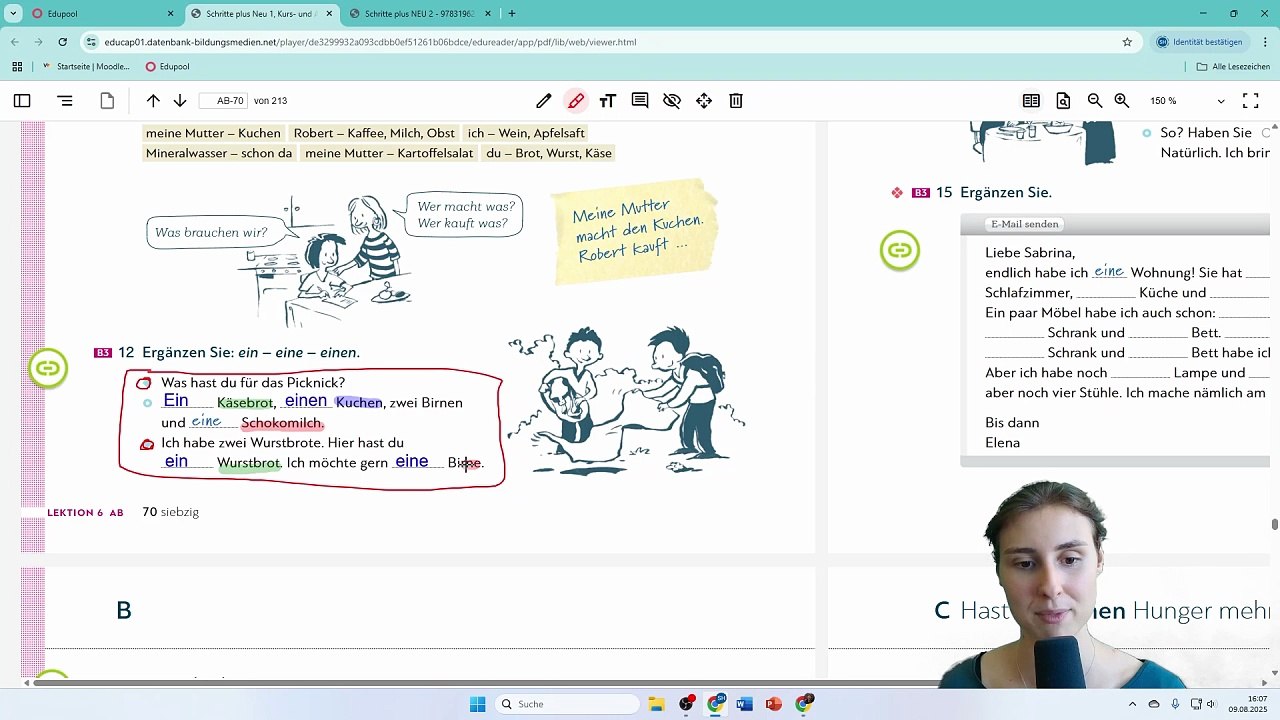Zoom in with the plus magnifier
The height and width of the screenshot is (720, 1280).
click(1122, 101)
